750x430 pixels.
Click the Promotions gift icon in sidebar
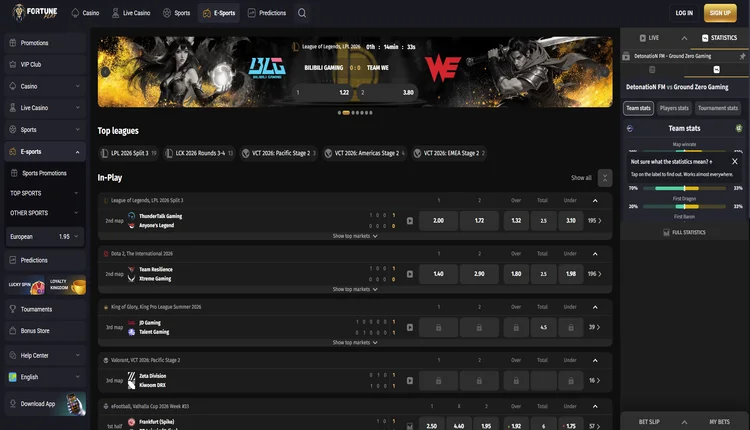13,43
